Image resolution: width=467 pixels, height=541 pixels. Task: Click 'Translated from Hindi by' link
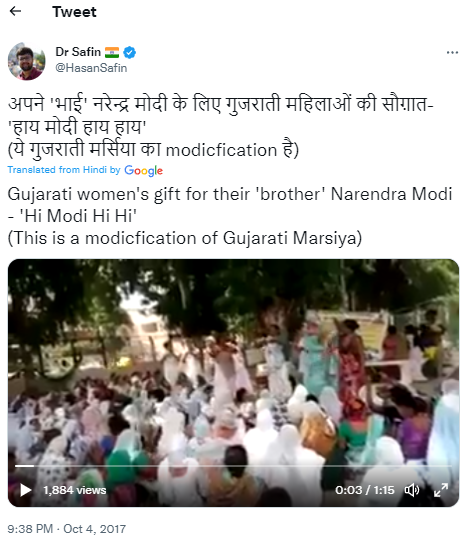(64, 170)
